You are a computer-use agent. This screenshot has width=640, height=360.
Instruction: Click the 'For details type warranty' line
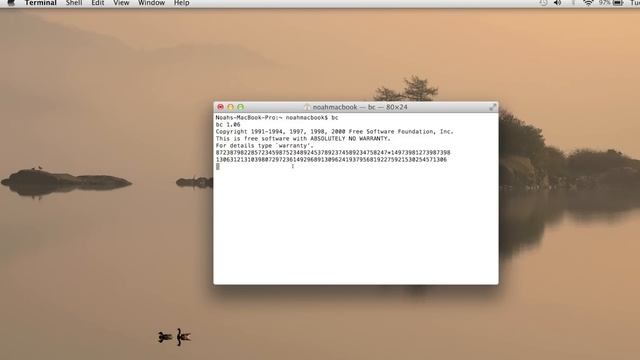[264, 145]
